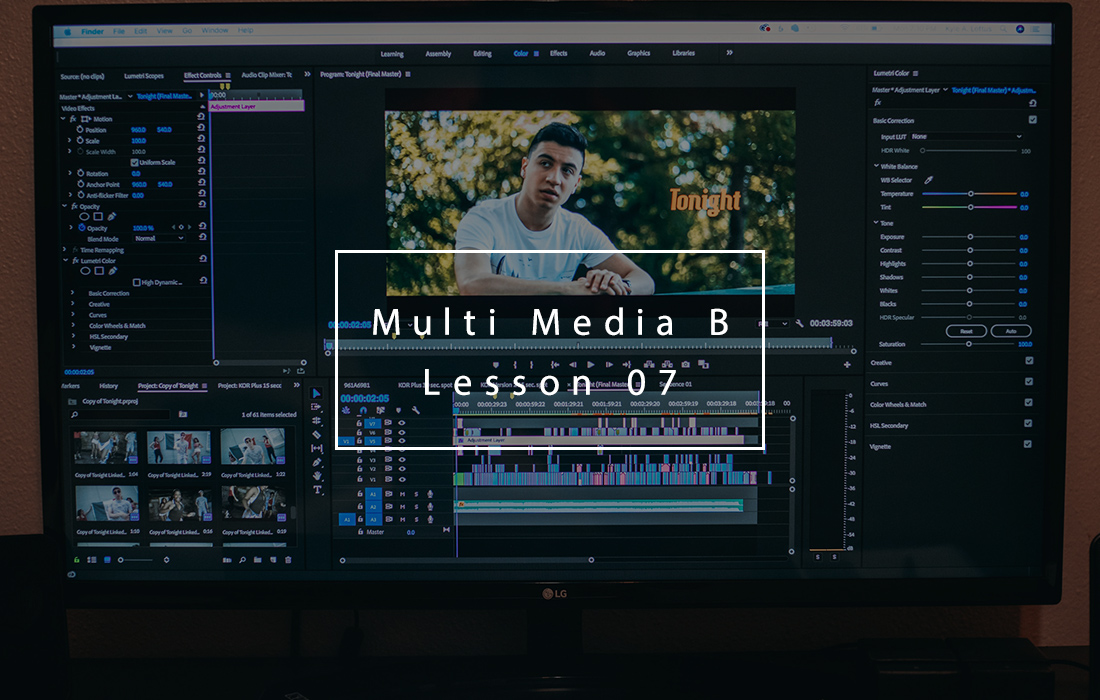Uncheck the Vignette section checkbox
Image resolution: width=1100 pixels, height=700 pixels.
click(1028, 444)
